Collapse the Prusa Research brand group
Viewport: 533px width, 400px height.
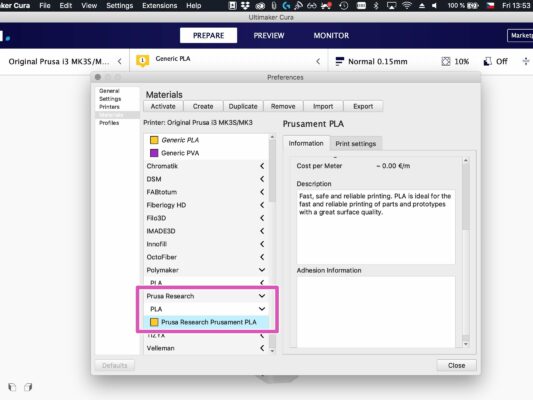point(262,296)
